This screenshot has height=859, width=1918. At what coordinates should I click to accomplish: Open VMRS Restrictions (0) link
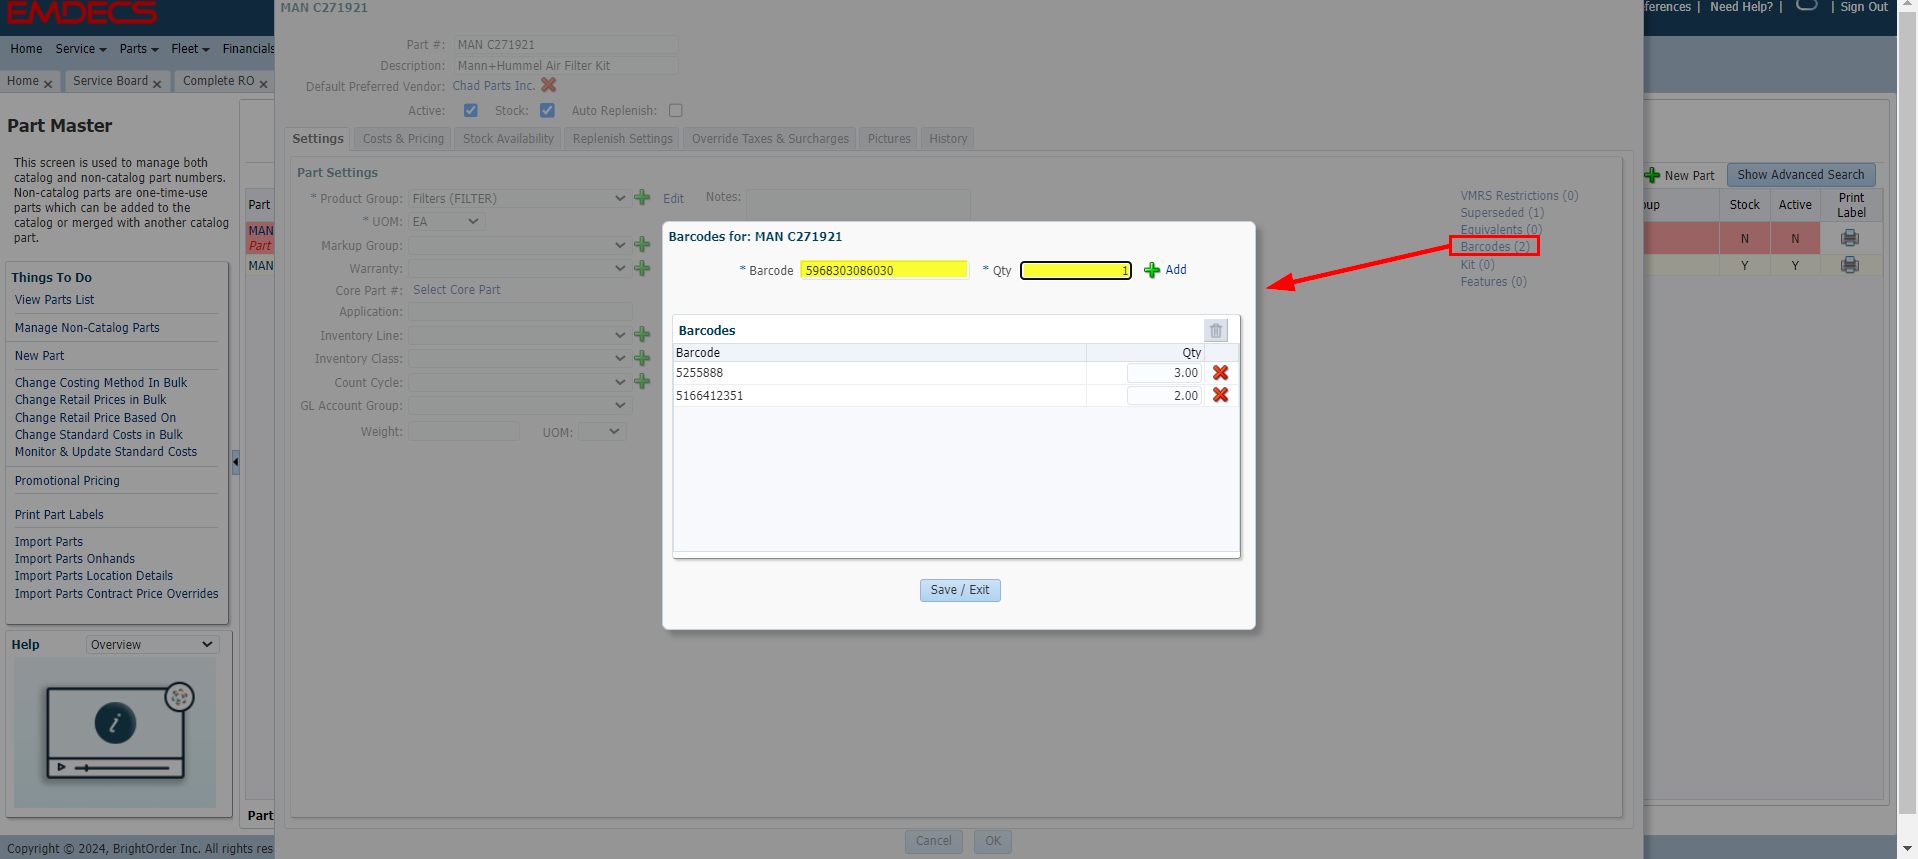(x=1519, y=196)
